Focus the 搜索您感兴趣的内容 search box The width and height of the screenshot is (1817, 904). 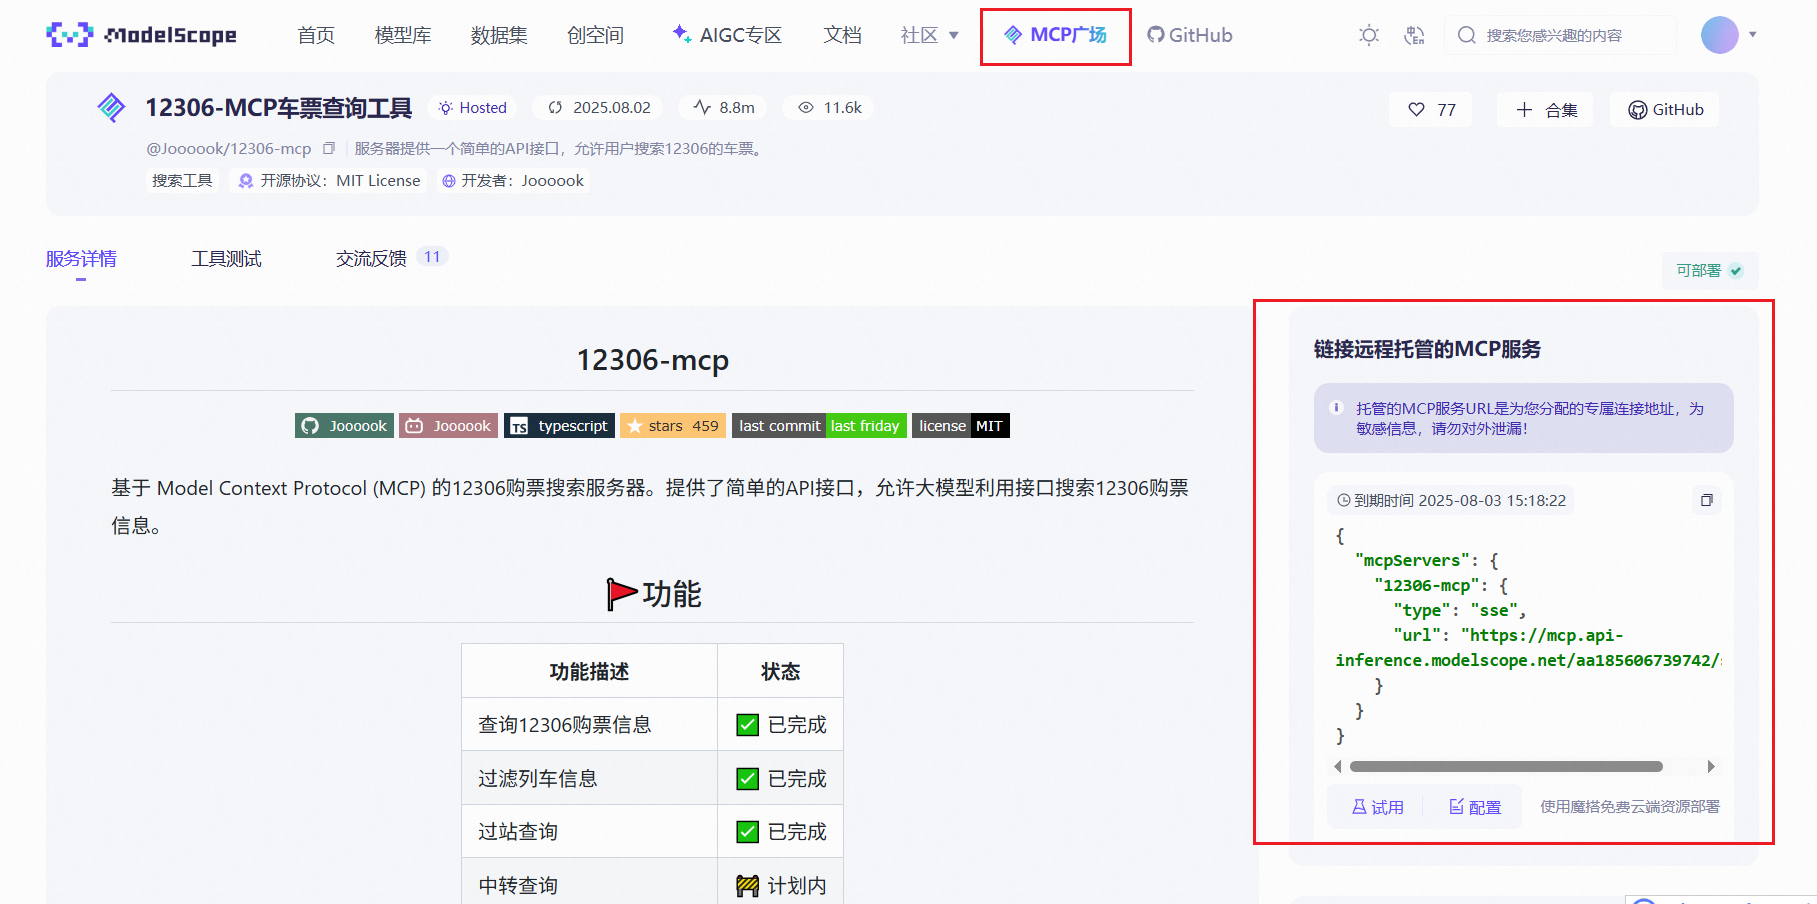tap(1560, 35)
